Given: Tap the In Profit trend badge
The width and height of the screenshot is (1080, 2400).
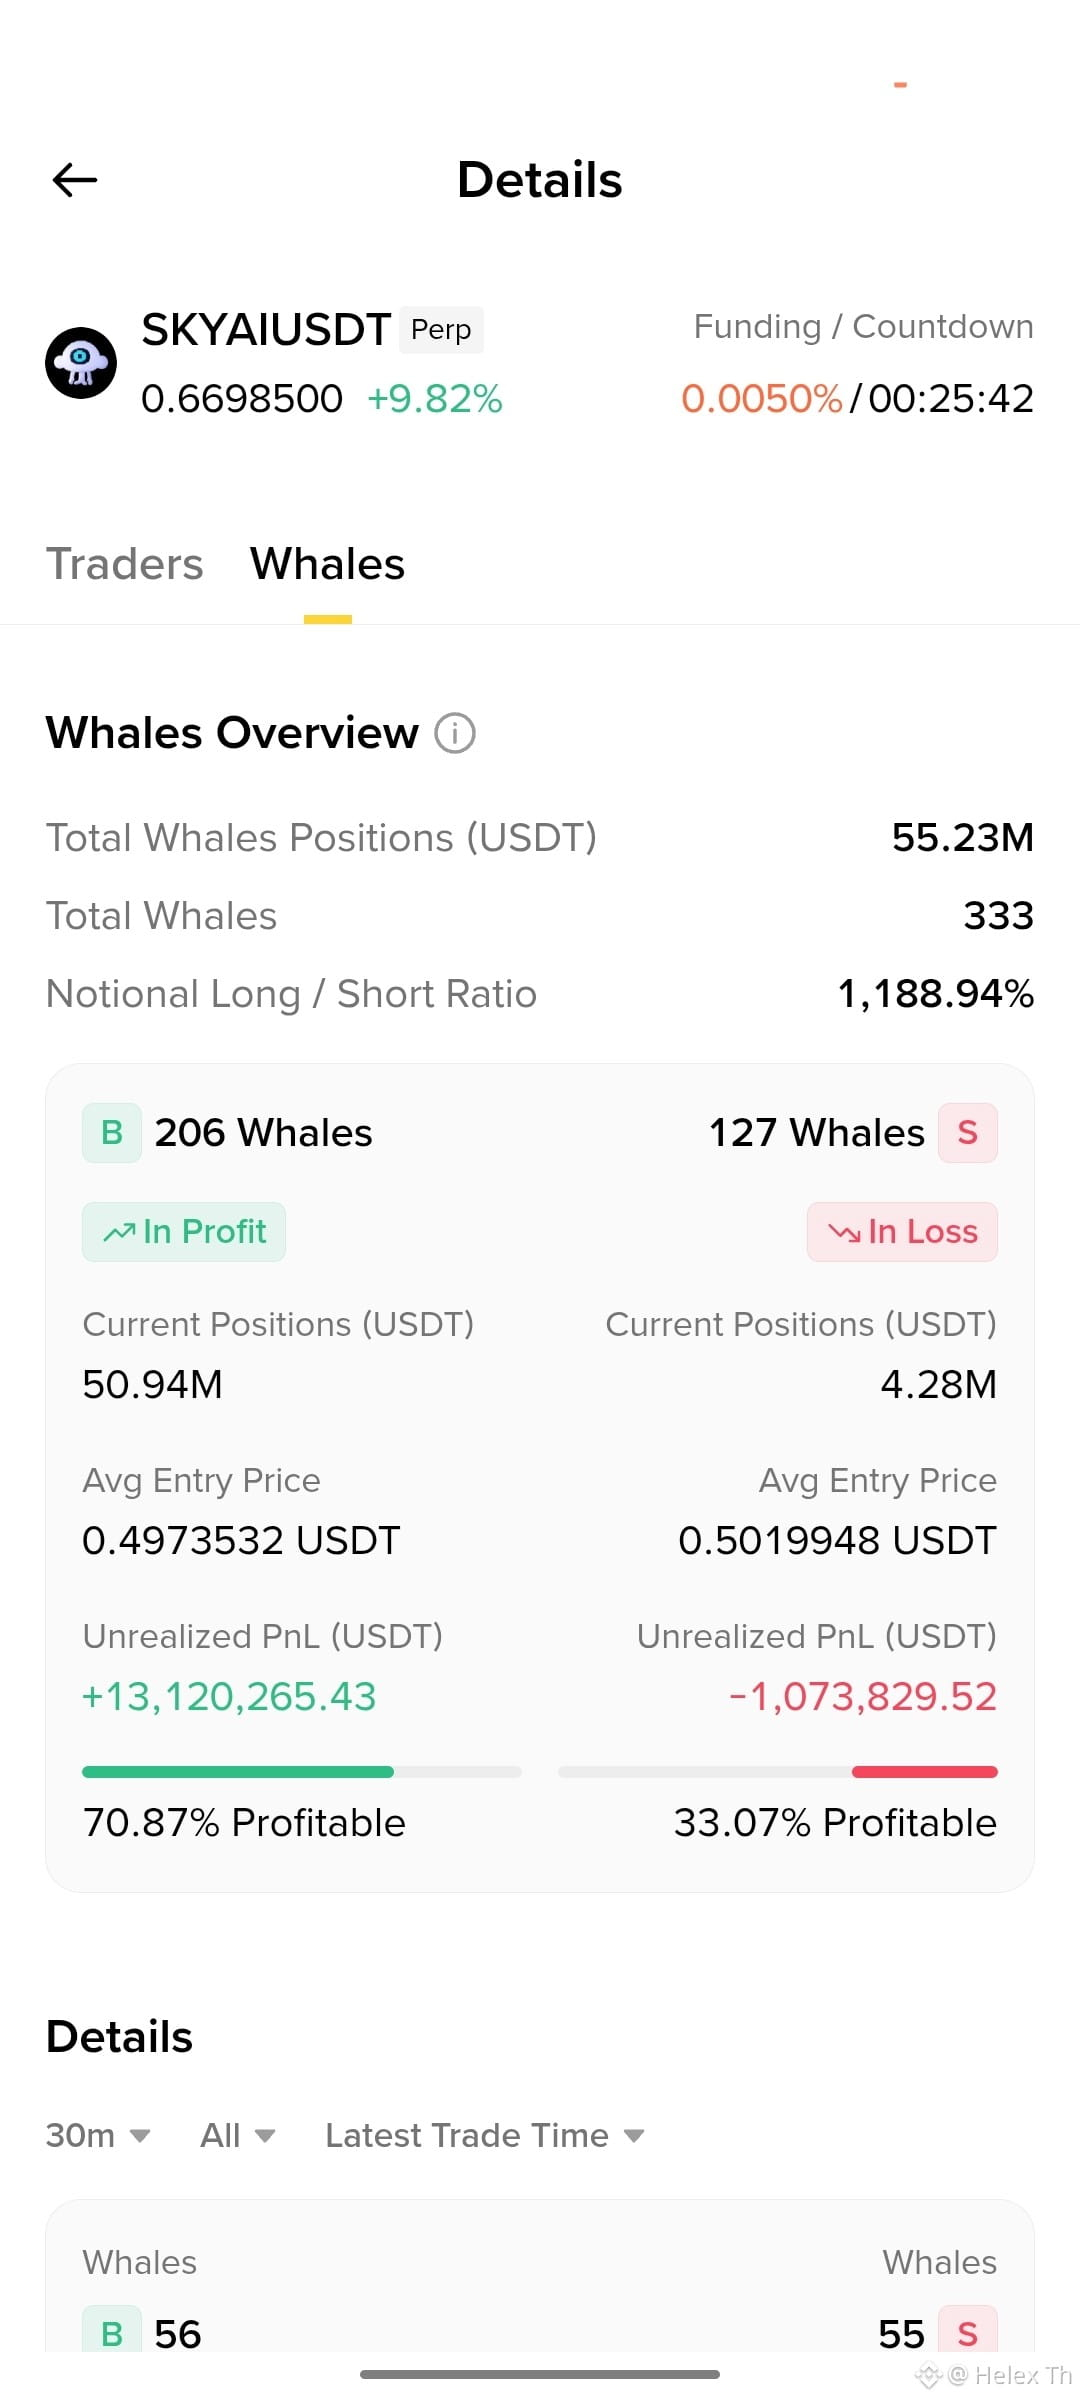Looking at the screenshot, I should (x=184, y=1232).
